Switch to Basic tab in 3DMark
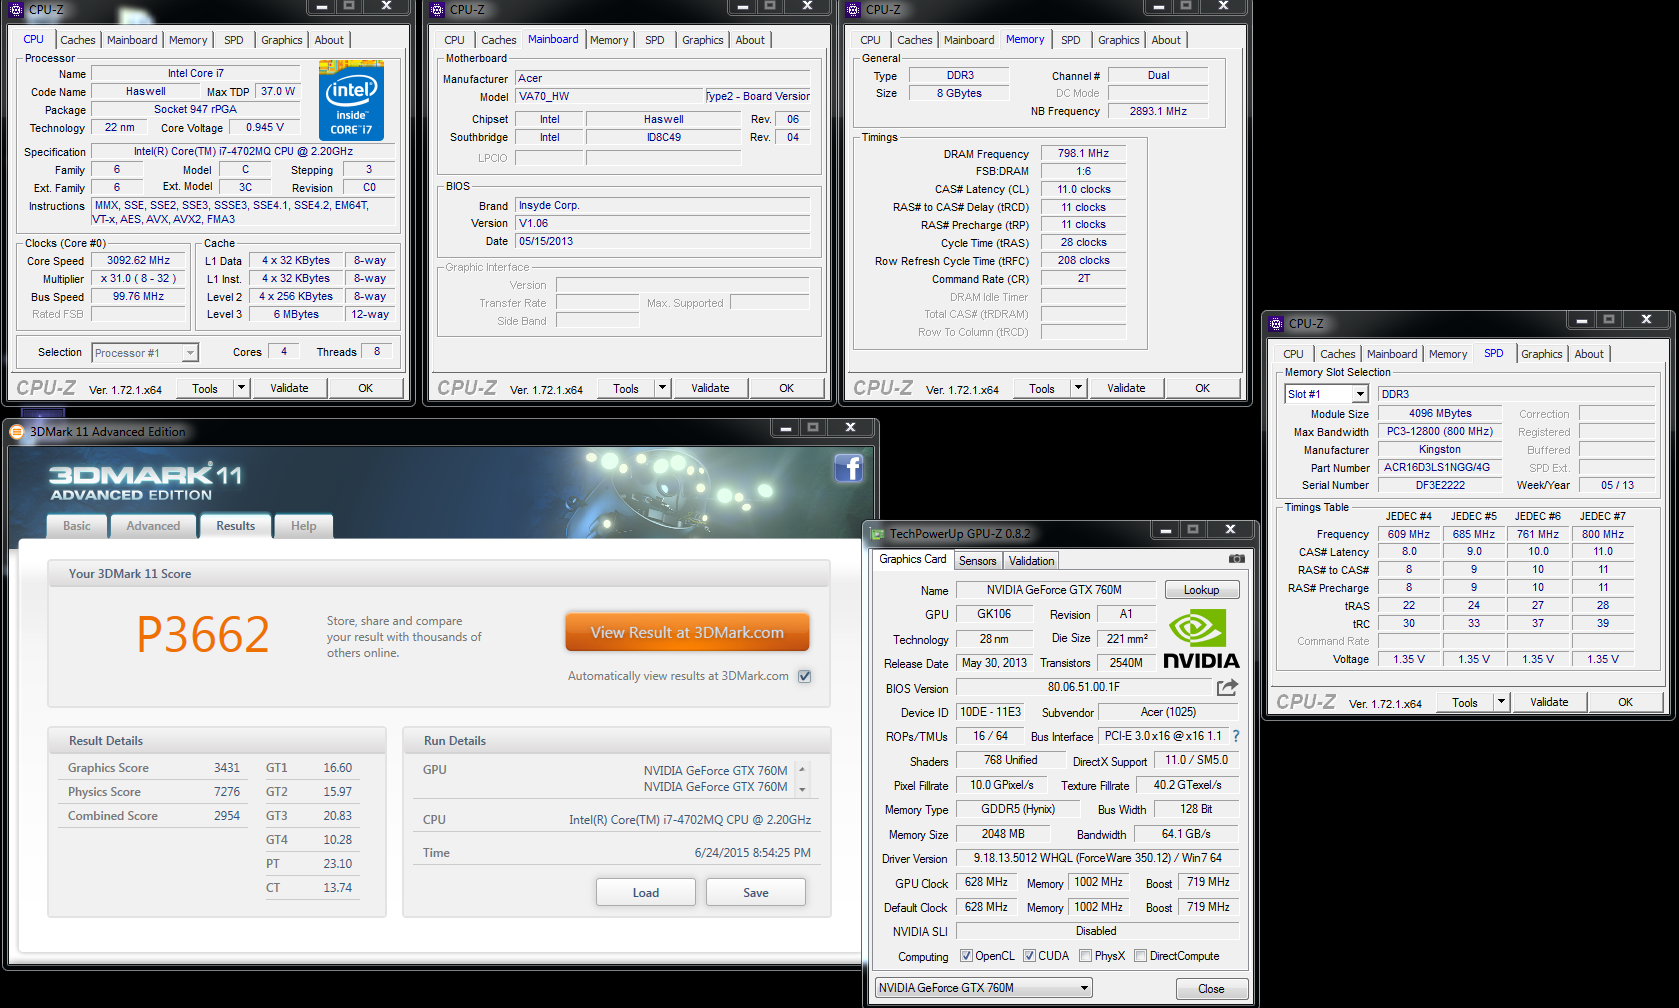1679x1008 pixels. (77, 526)
